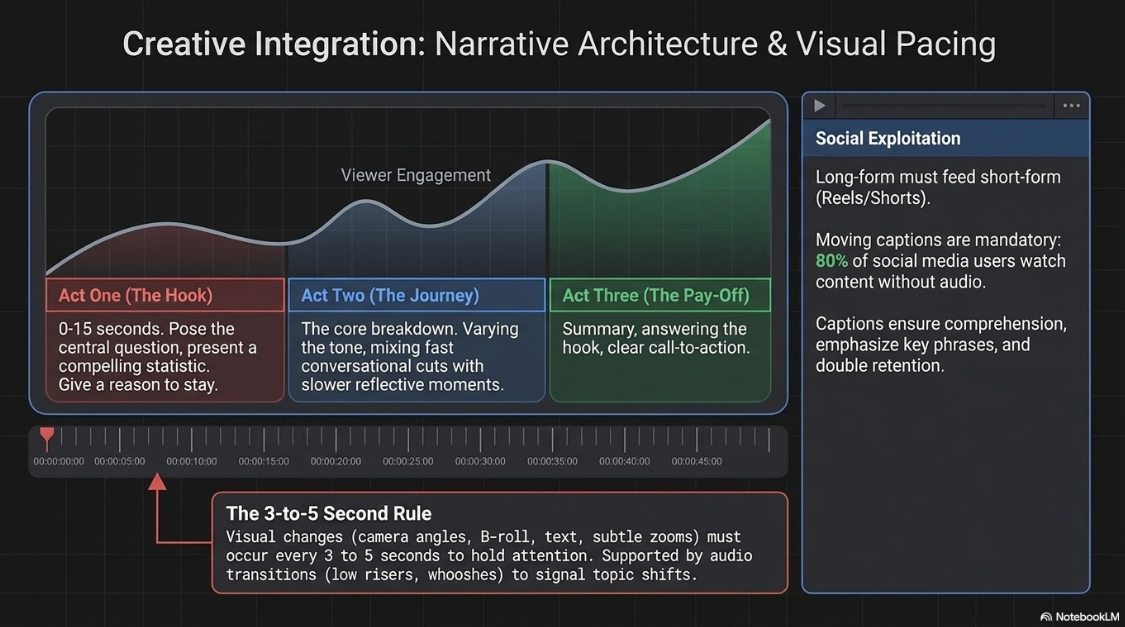1125x627 pixels.
Task: Click the Viewer Engagement chart label
Action: point(415,175)
